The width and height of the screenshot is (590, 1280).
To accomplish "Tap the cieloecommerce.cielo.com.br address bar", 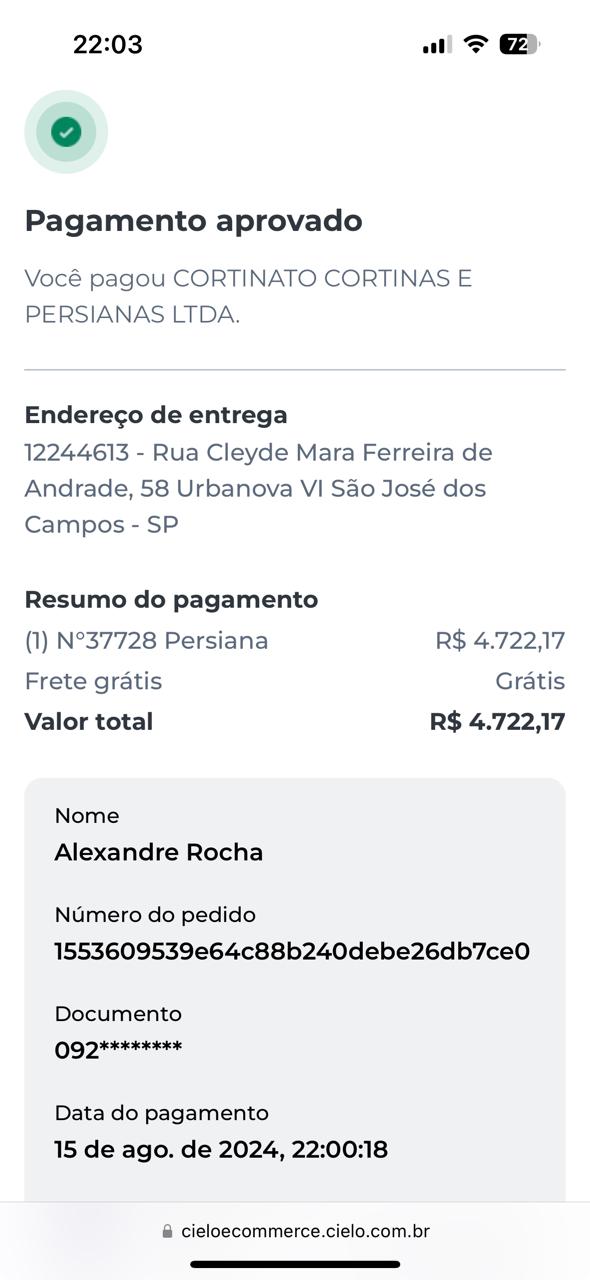I will click(x=295, y=1232).
